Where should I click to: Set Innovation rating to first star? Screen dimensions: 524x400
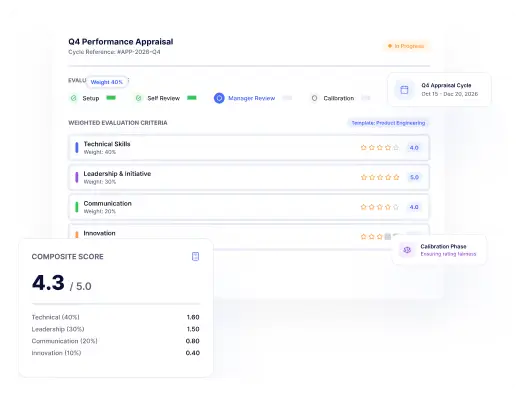[364, 237]
